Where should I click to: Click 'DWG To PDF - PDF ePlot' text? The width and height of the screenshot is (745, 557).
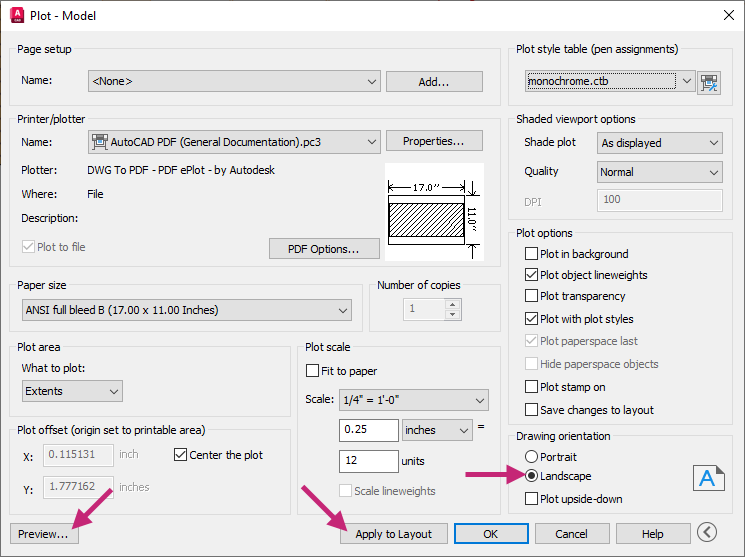(x=181, y=170)
